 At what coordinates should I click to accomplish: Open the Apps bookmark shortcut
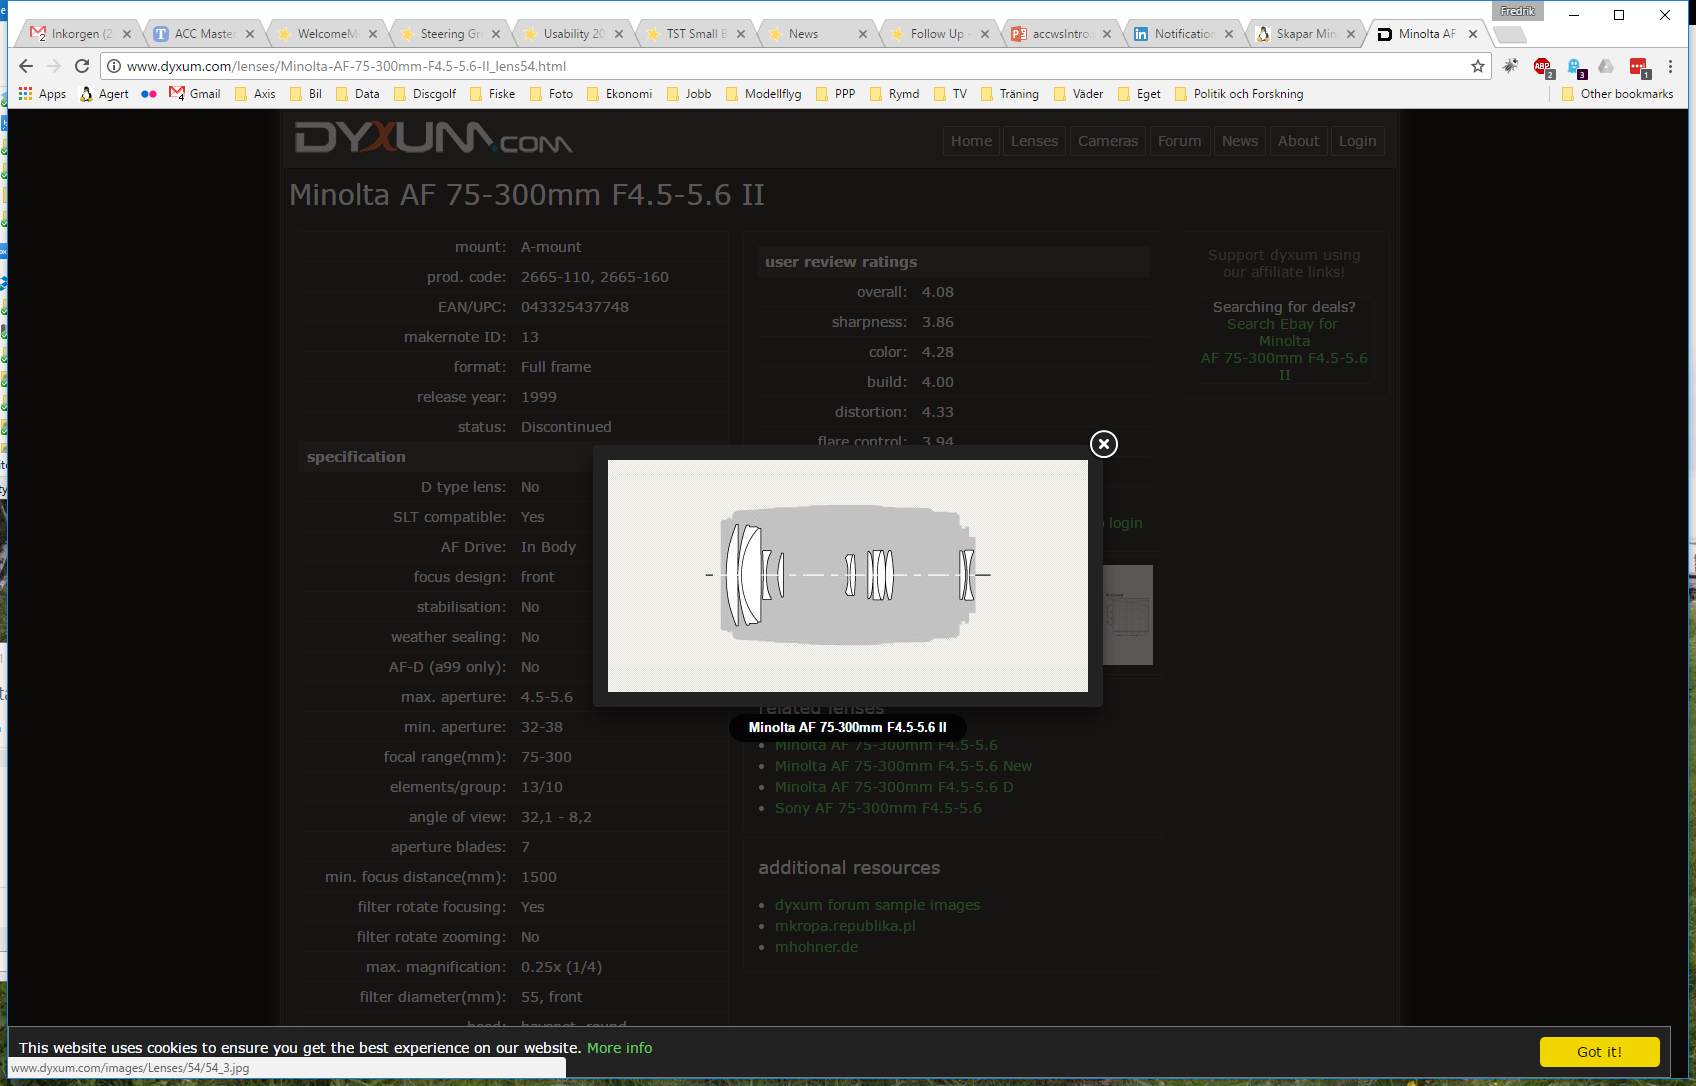tap(42, 94)
